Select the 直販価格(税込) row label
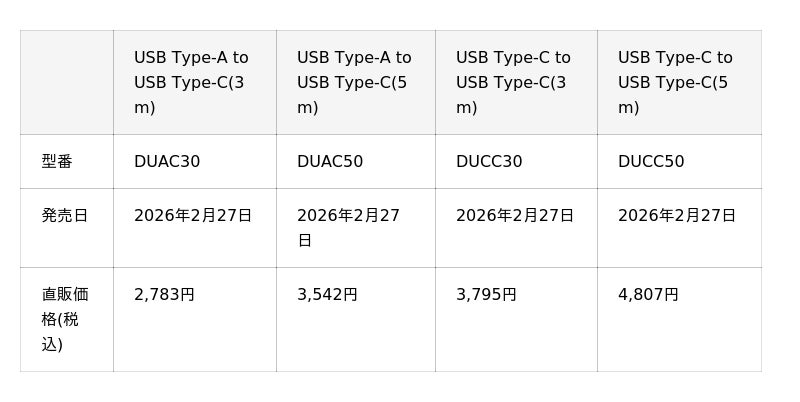The image size is (800, 402). pos(65,319)
